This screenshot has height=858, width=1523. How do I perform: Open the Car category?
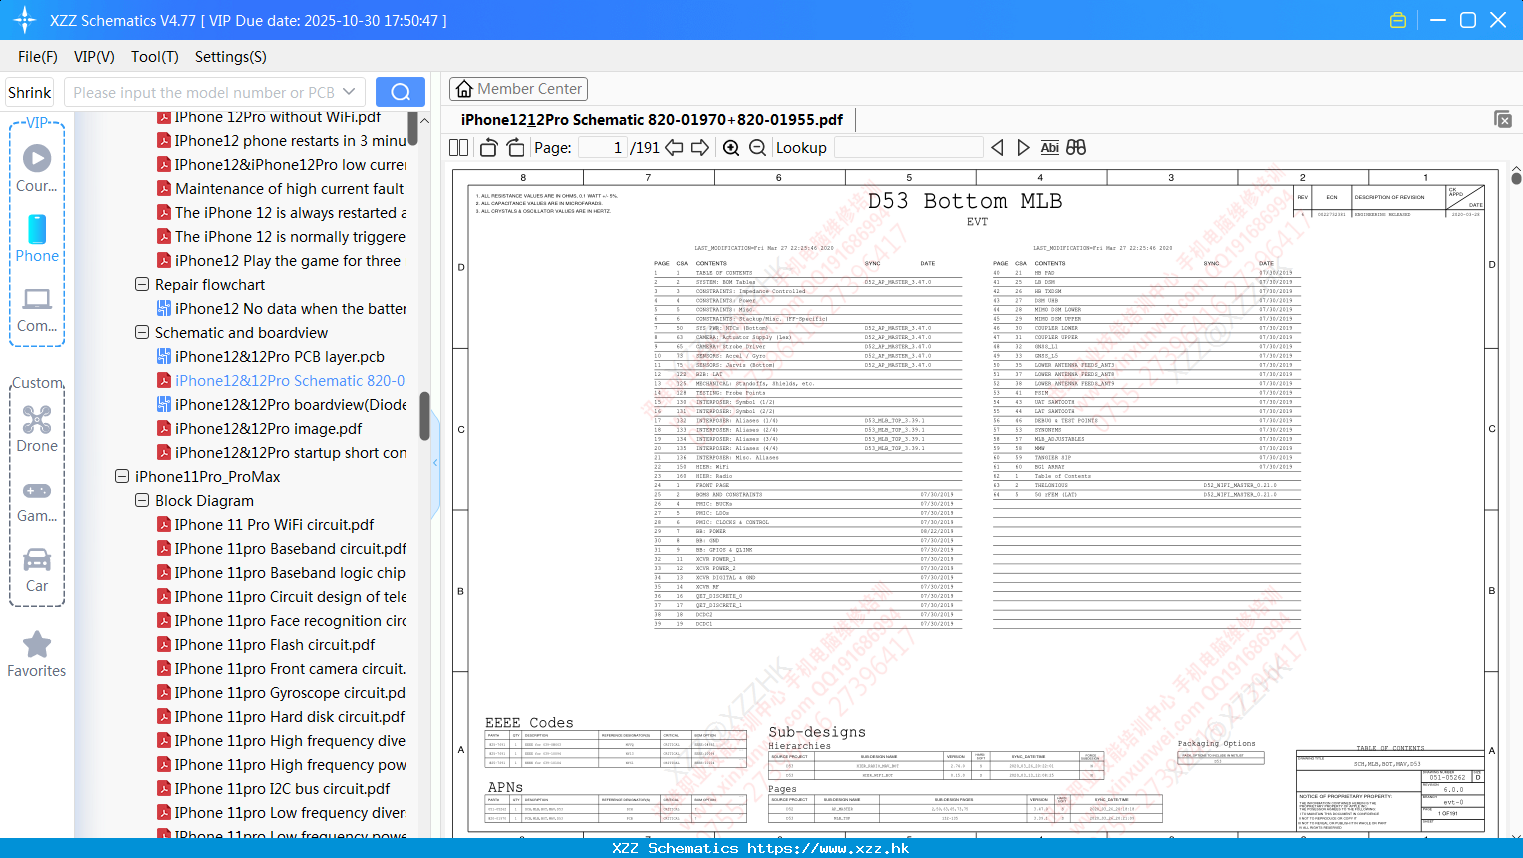(x=37, y=559)
